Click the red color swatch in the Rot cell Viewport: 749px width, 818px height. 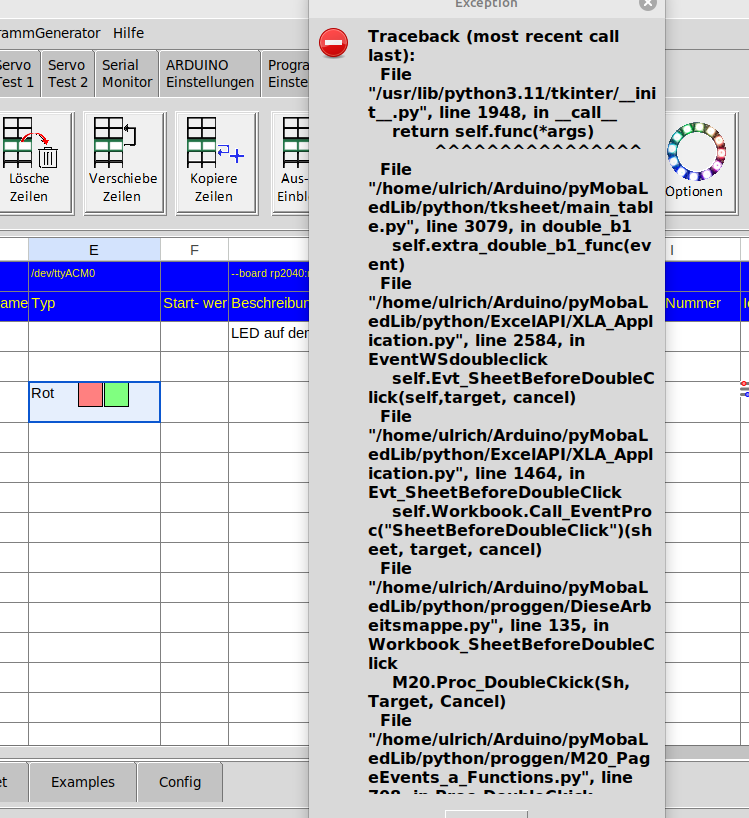tap(90, 394)
